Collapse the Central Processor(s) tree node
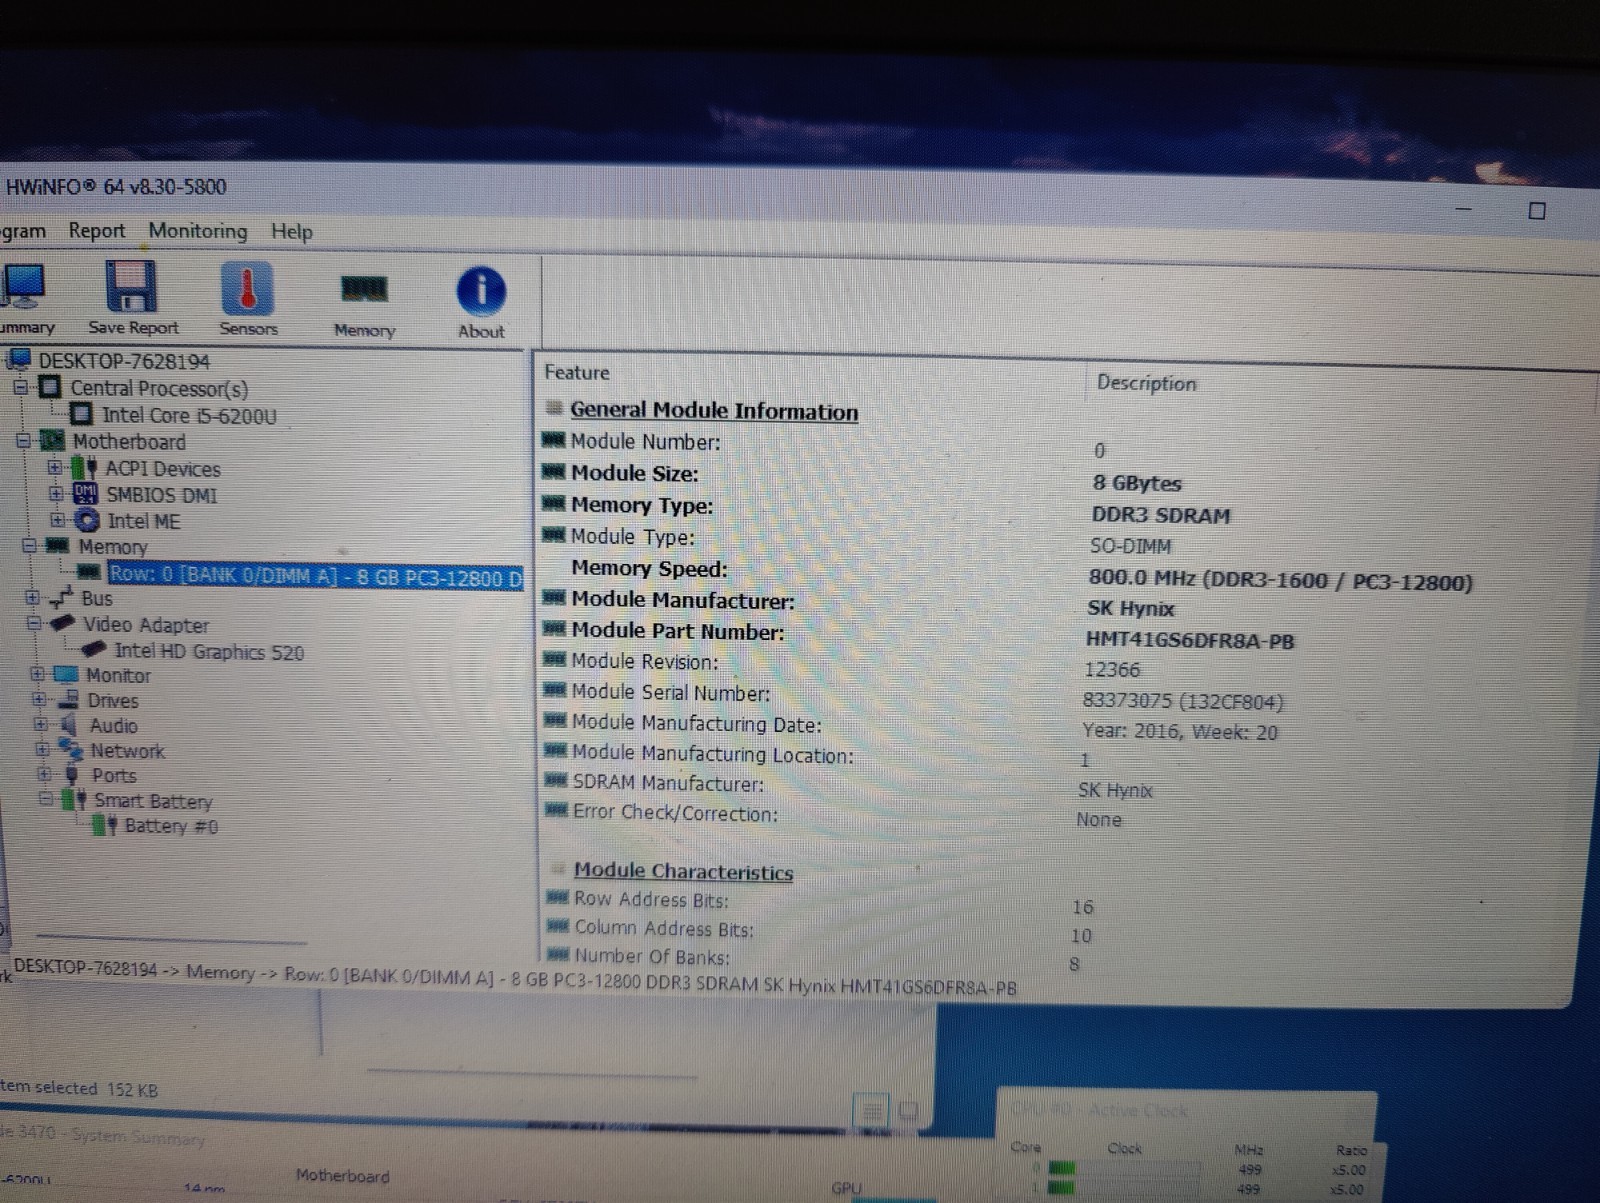This screenshot has height=1203, width=1600. [21, 387]
